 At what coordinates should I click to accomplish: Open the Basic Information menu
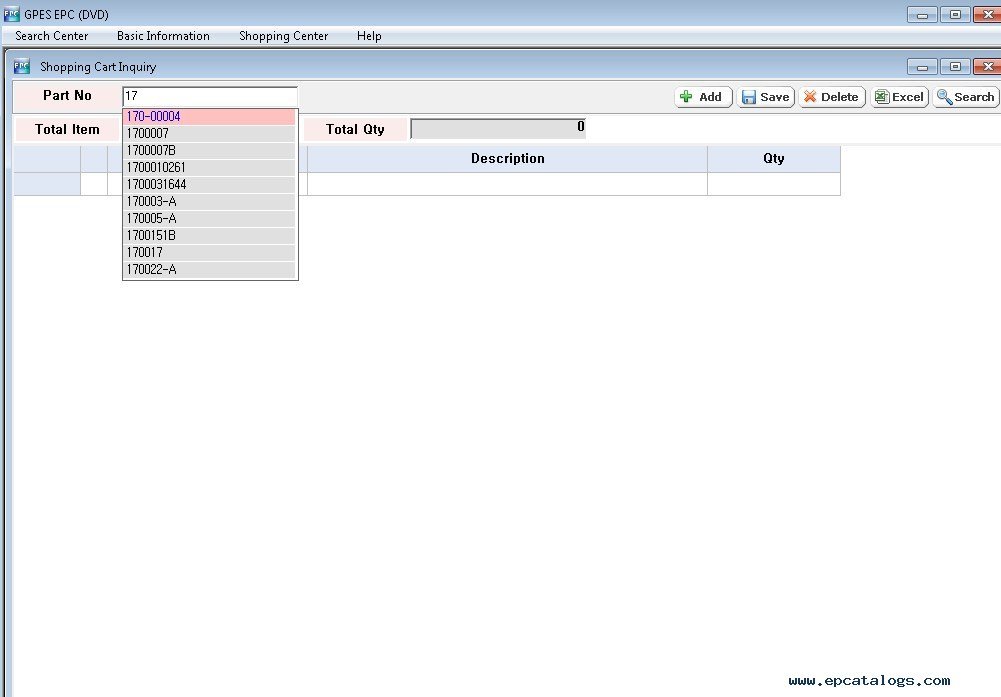pos(163,36)
